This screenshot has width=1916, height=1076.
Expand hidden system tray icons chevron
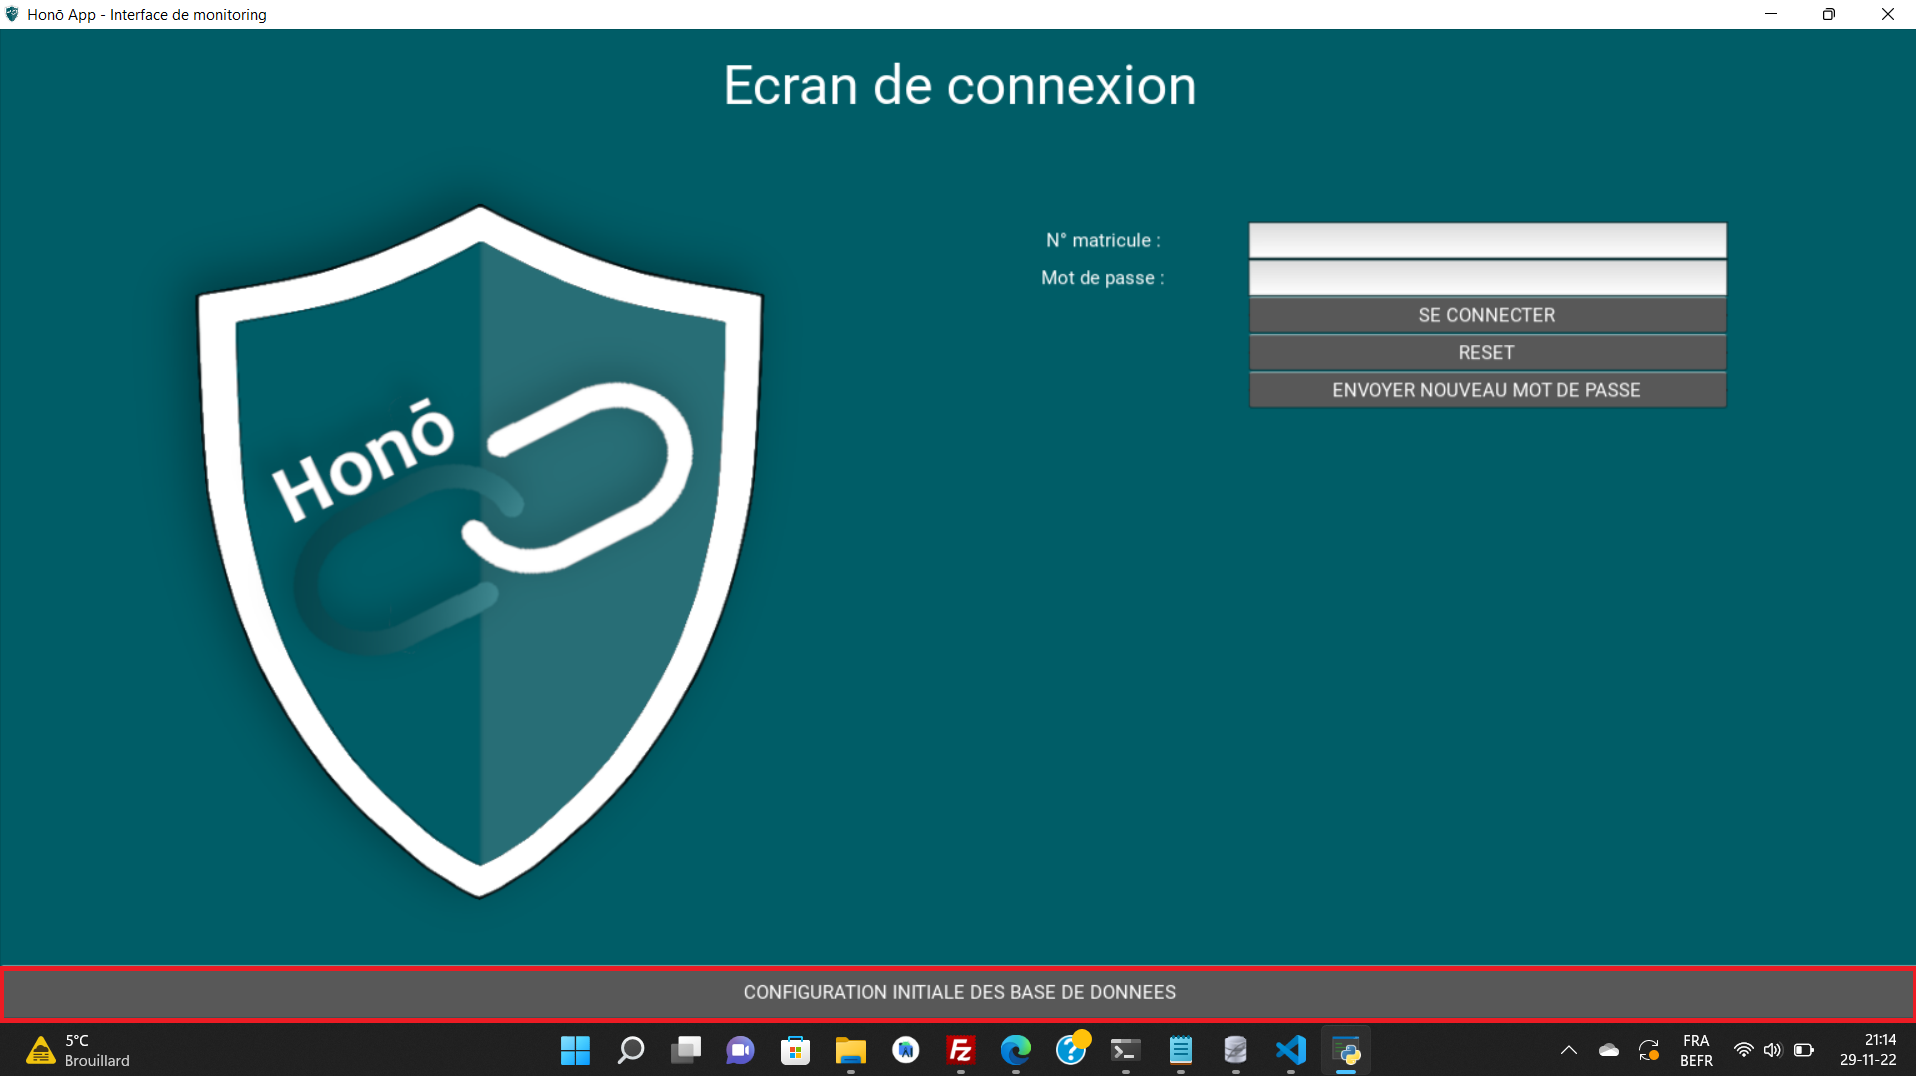click(x=1568, y=1050)
